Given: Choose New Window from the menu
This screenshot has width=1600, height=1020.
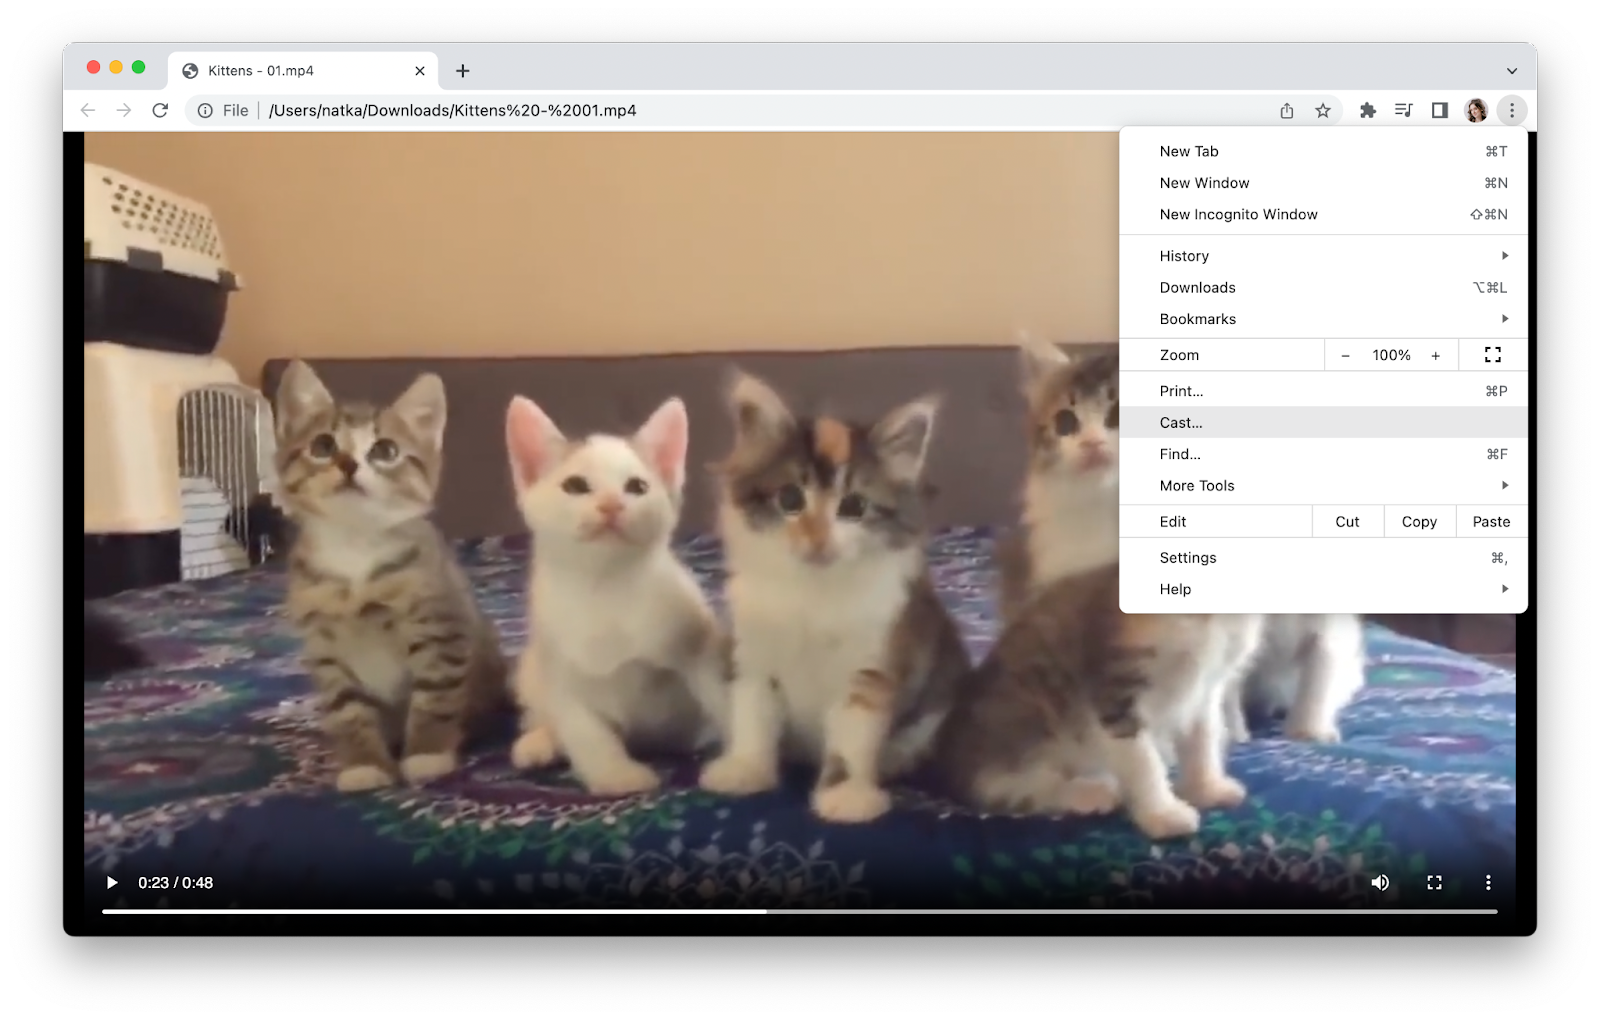Looking at the screenshot, I should (1323, 183).
